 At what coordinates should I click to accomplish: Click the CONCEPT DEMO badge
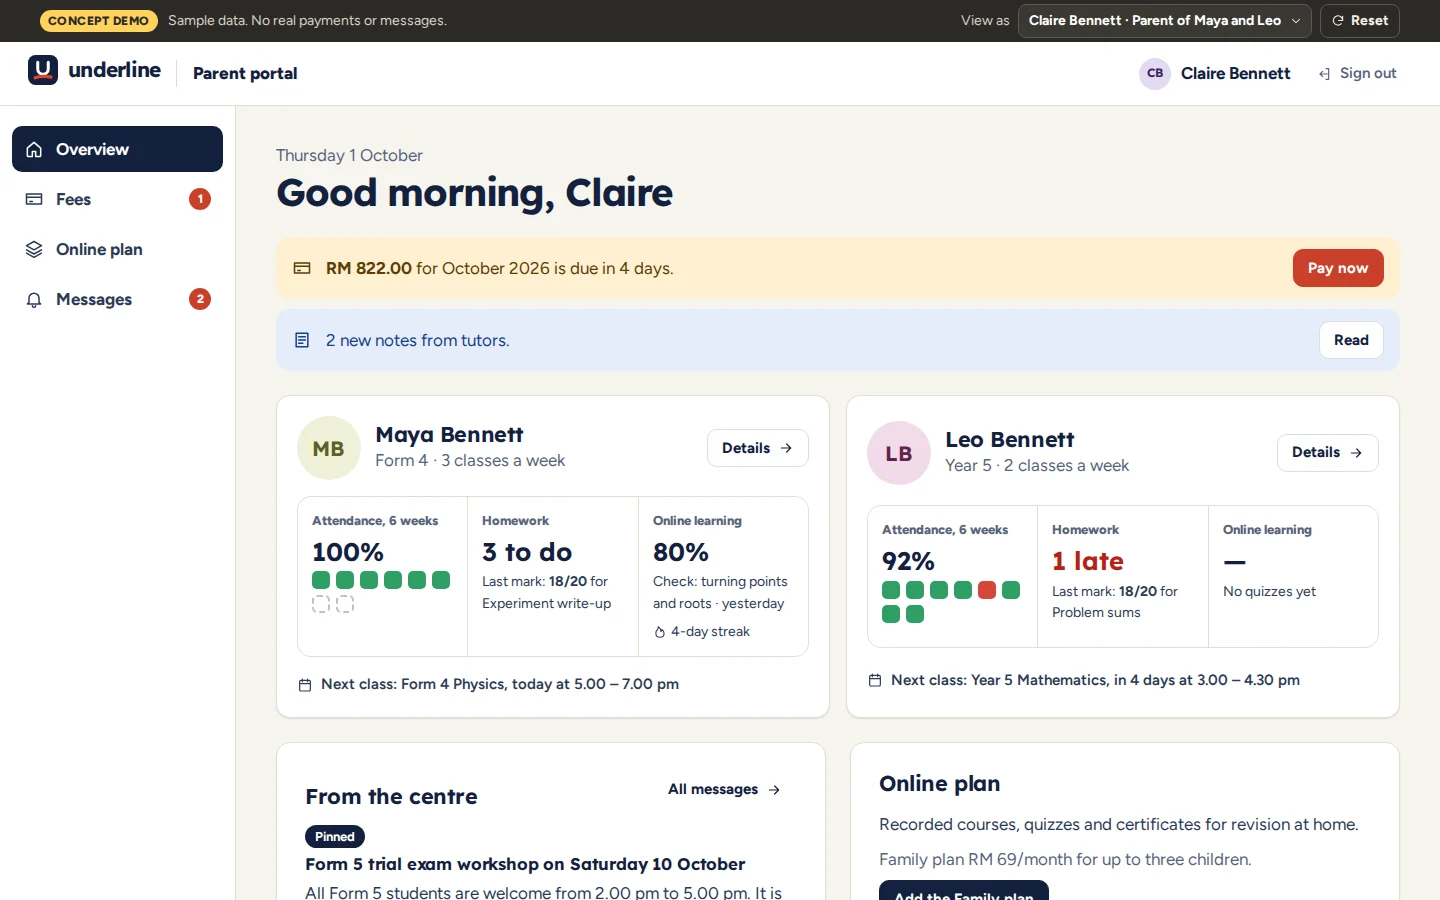pos(98,21)
